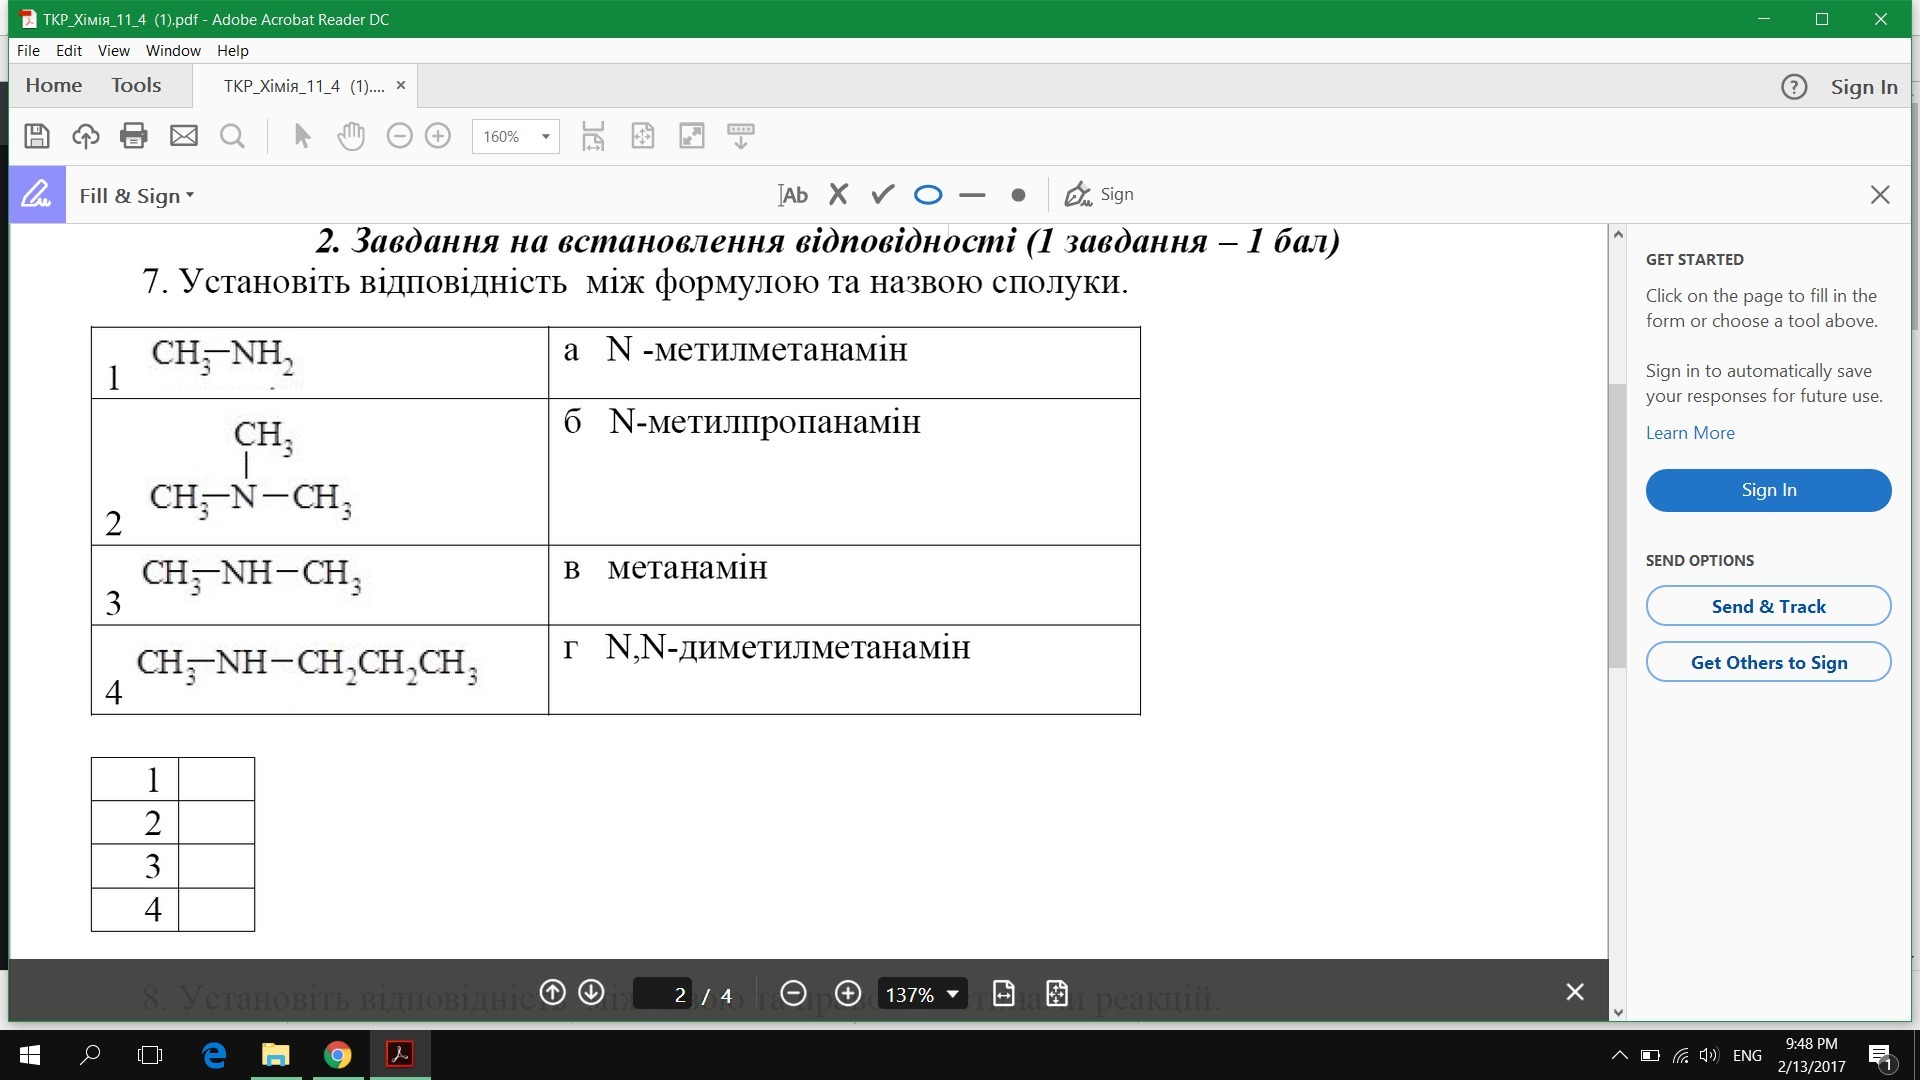Select the dot annotation tool
The height and width of the screenshot is (1080, 1920).
pyautogui.click(x=1018, y=195)
